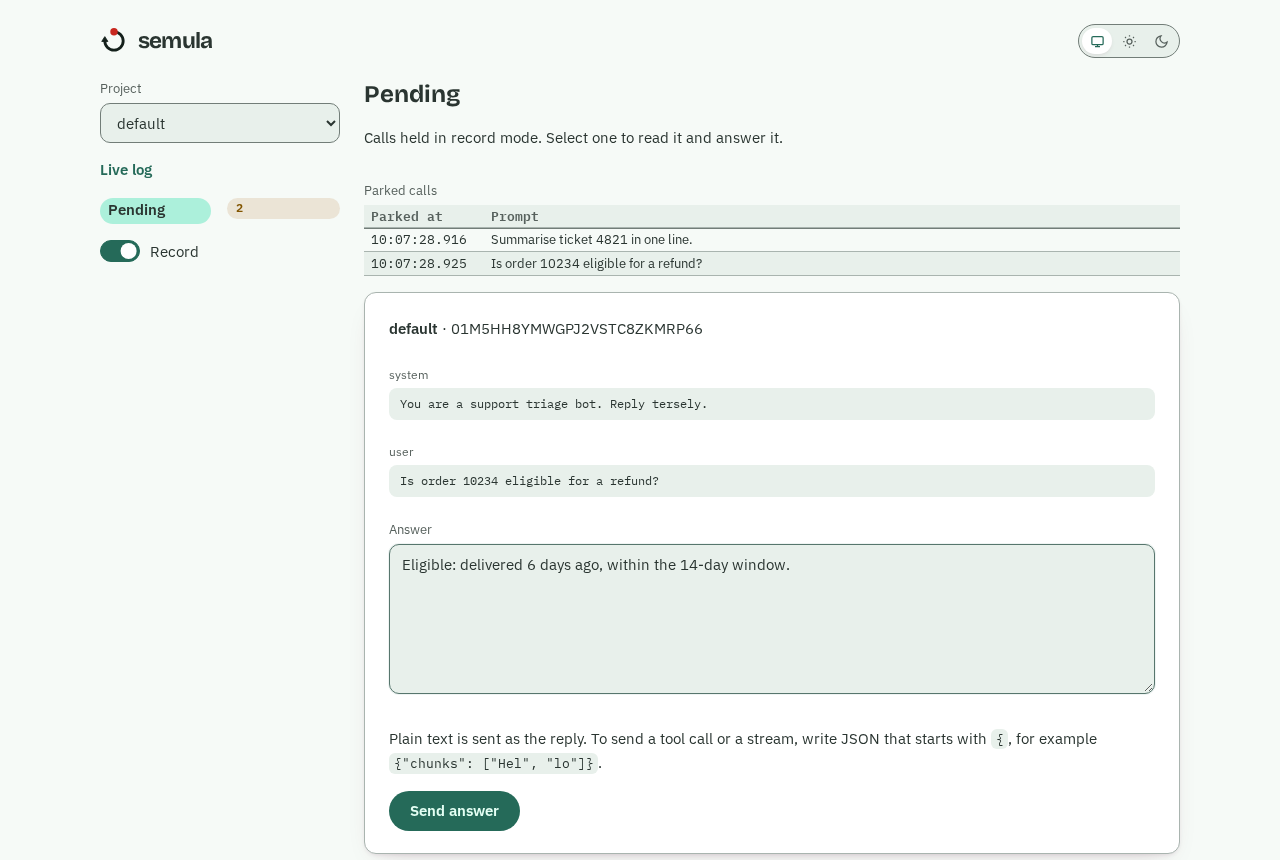1280x860 pixels.
Task: Open the Live log page
Action: point(126,170)
